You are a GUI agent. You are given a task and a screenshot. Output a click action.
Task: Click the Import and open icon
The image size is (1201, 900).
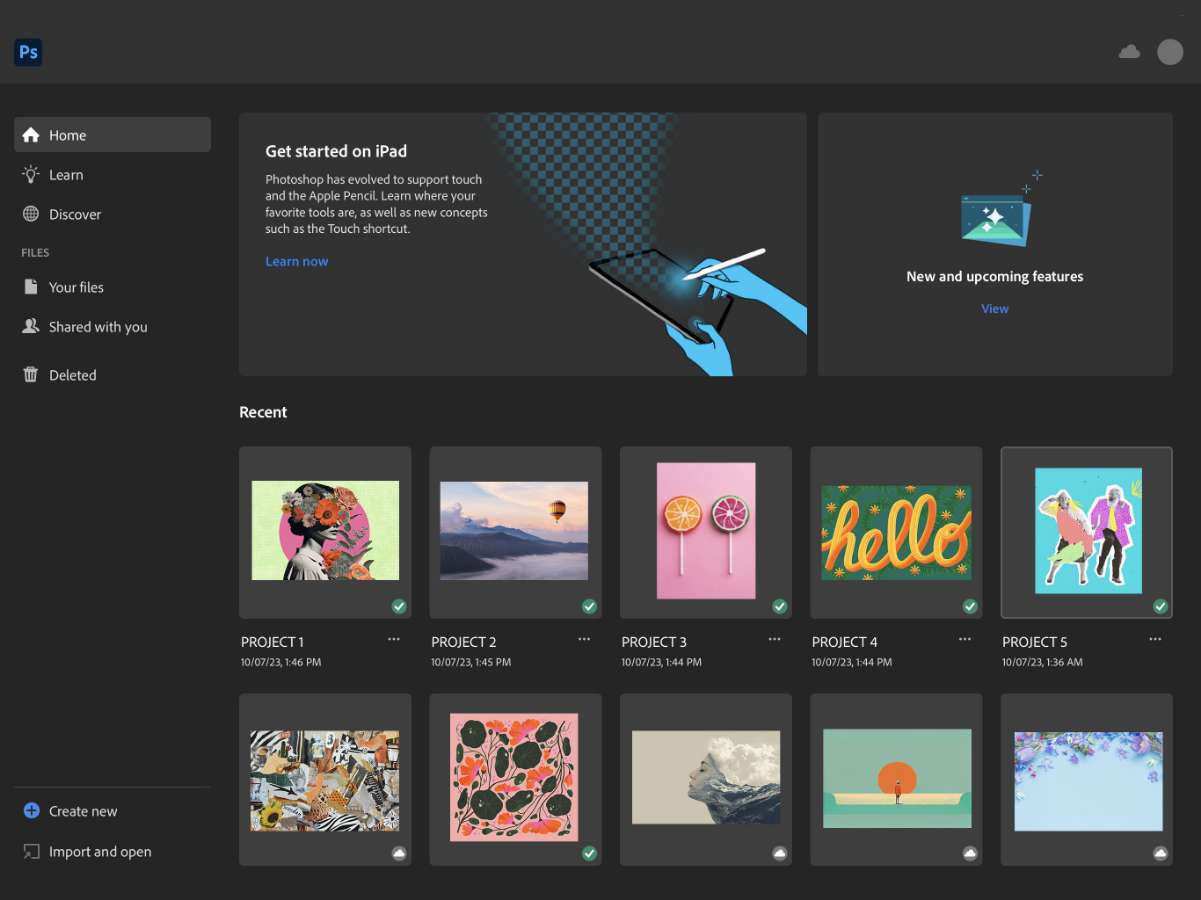coord(31,851)
